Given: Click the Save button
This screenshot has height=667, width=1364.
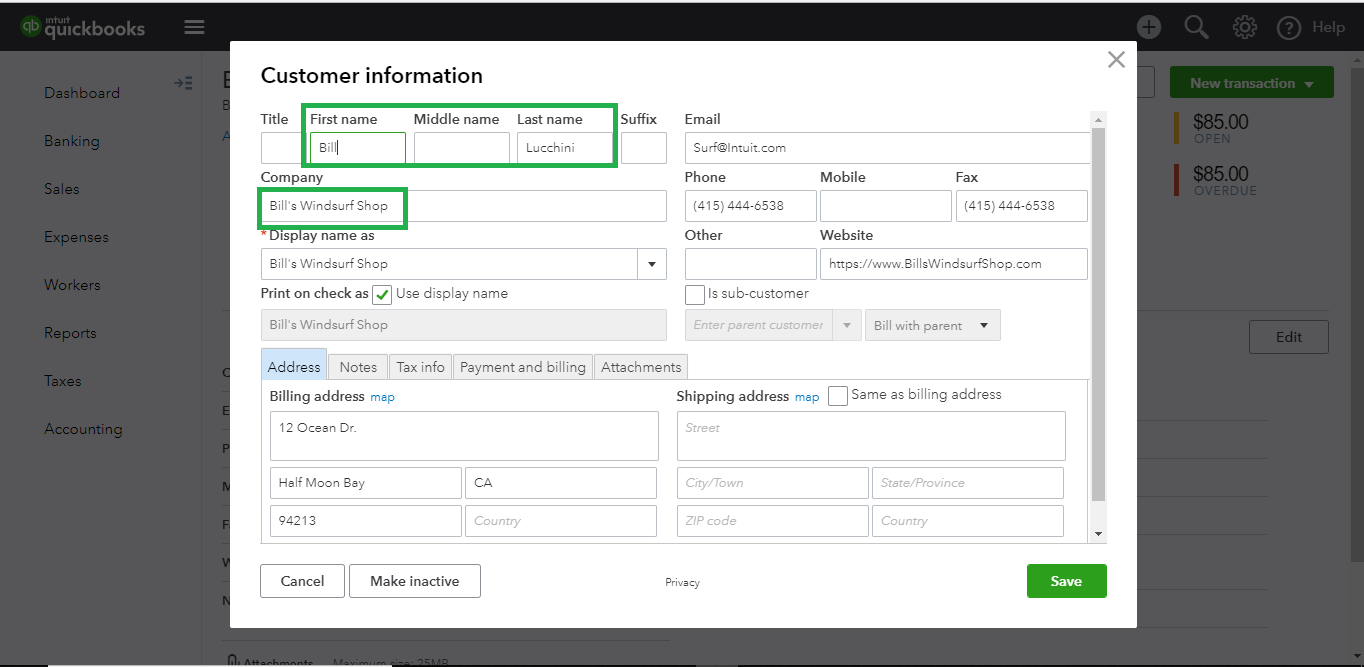Looking at the screenshot, I should 1066,581.
